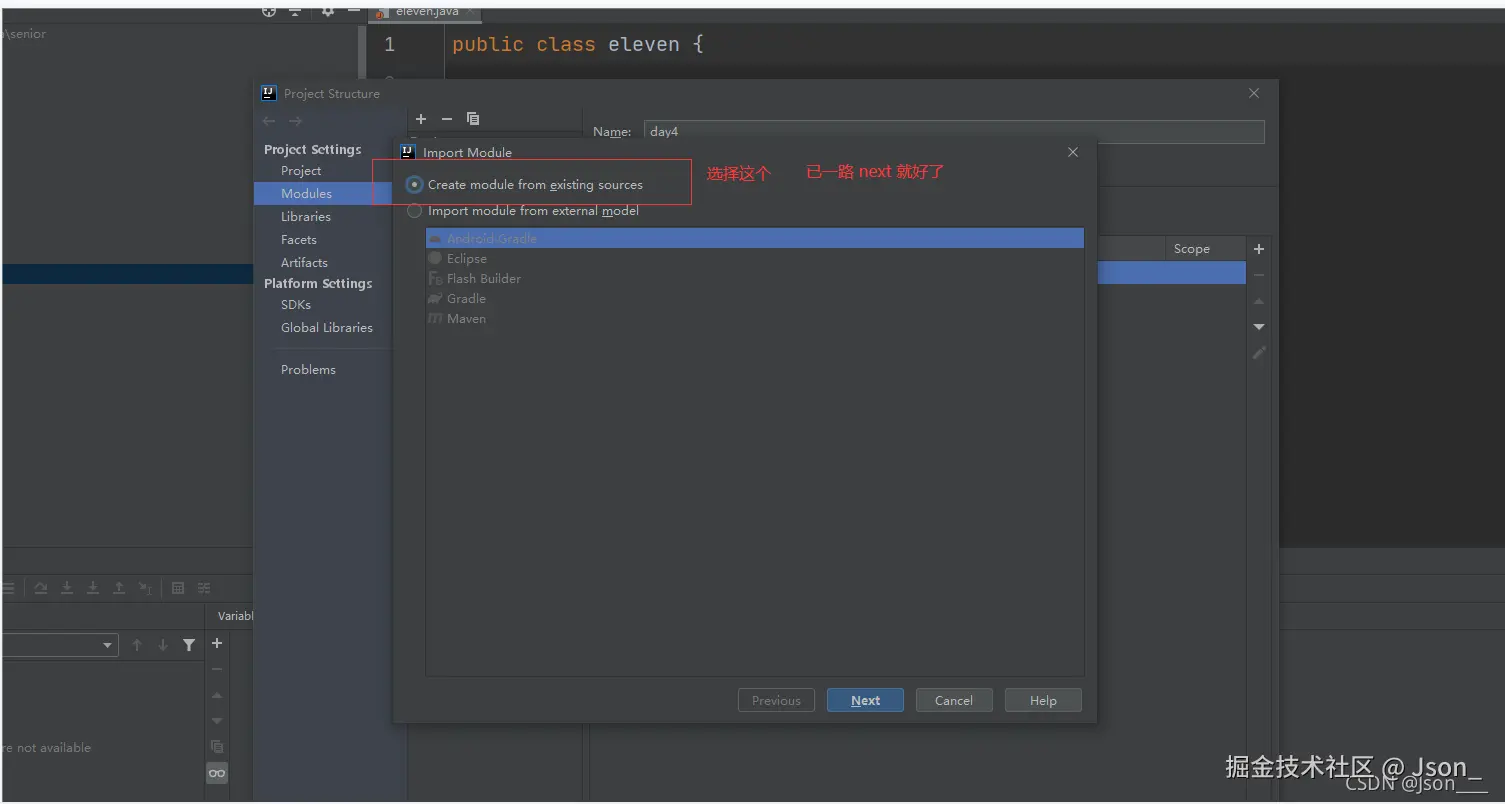Image resolution: width=1505 pixels, height=804 pixels.
Task: Remove watch with Variables minus icon
Action: [217, 669]
